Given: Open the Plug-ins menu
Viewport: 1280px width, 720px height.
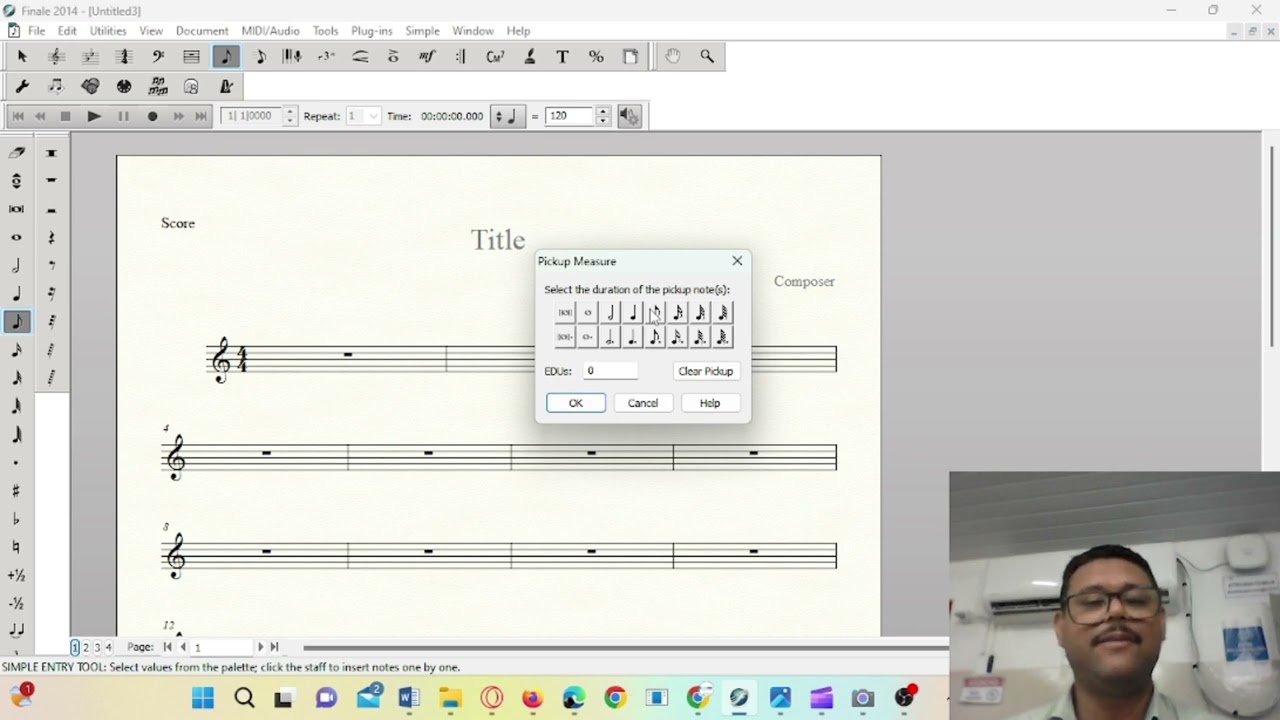Looking at the screenshot, I should 372,31.
